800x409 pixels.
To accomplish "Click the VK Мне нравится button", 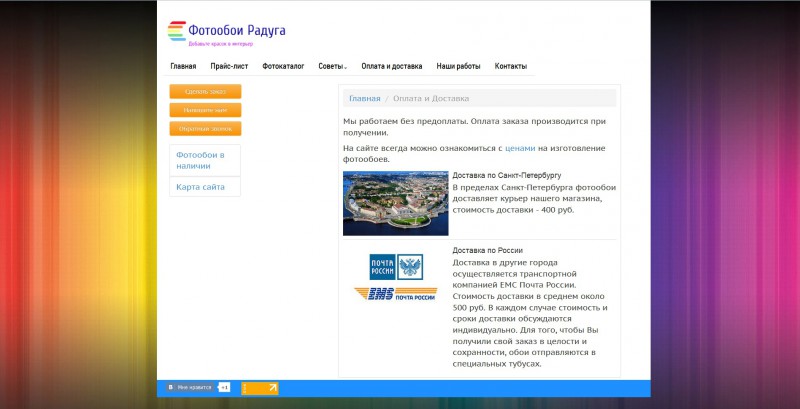I will click(190, 388).
